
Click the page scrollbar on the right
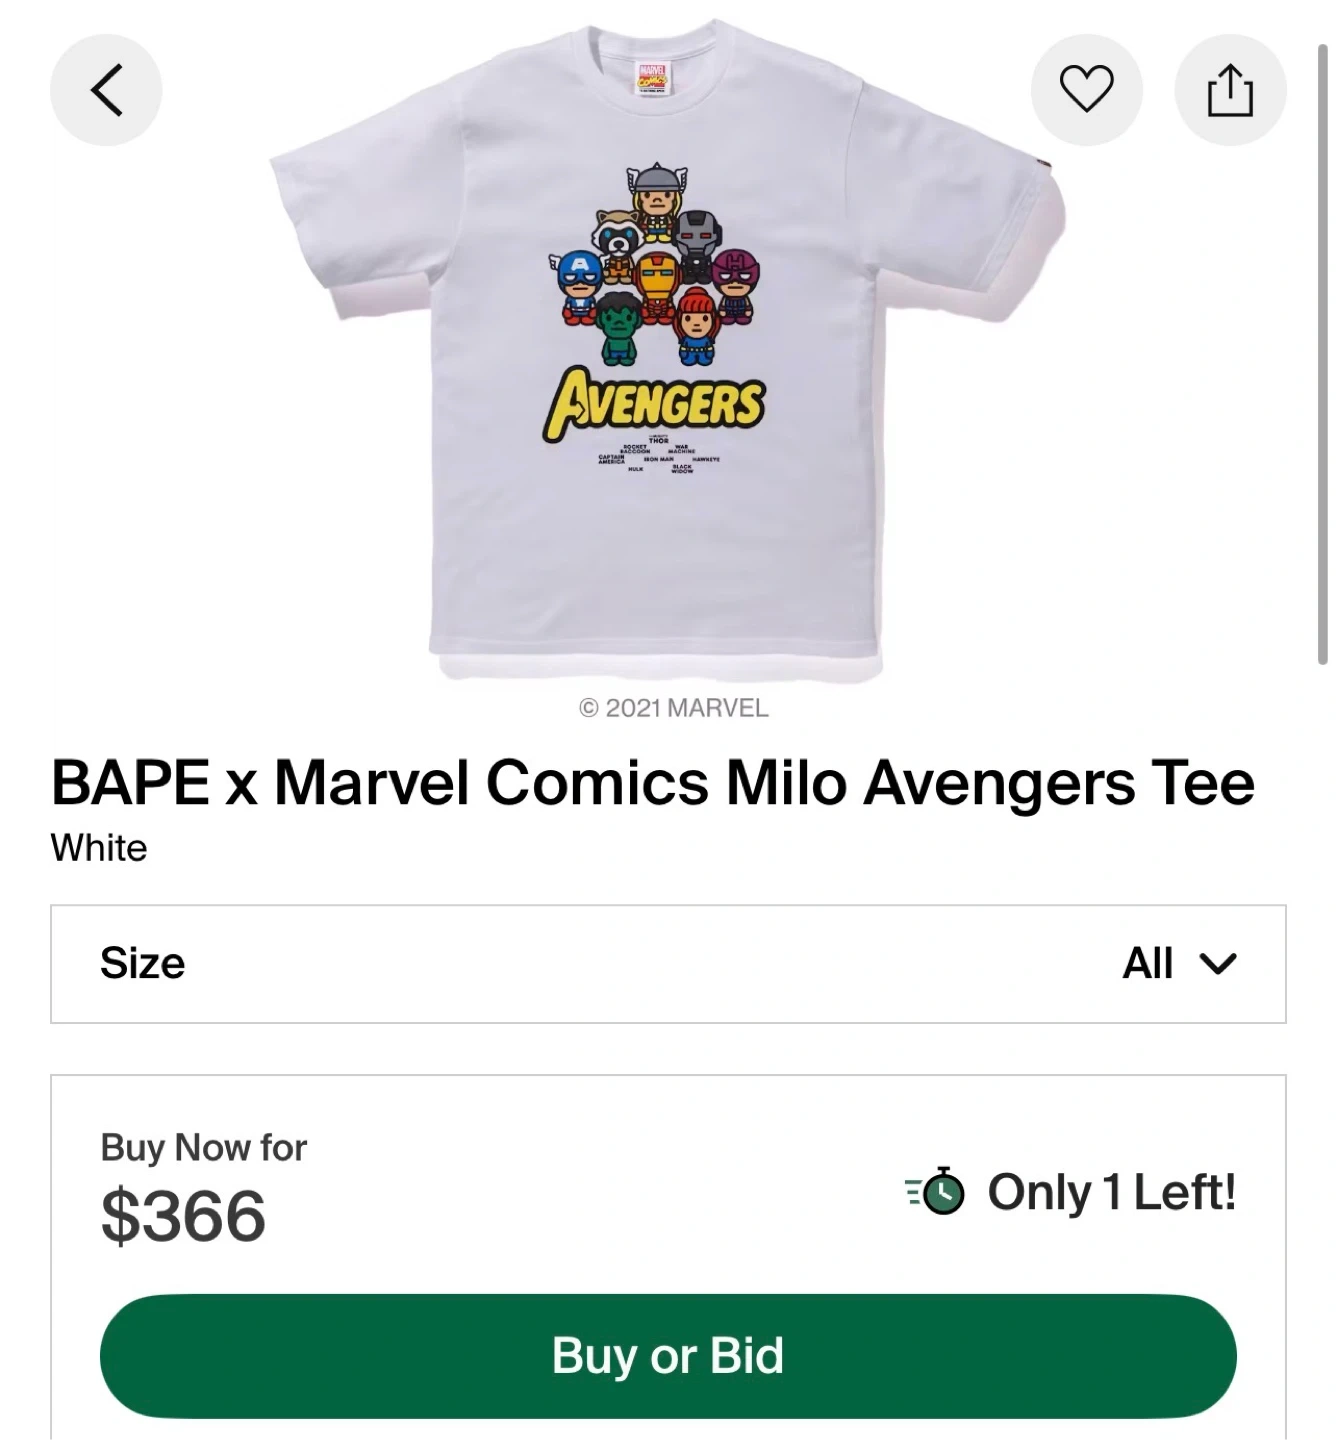1322,350
